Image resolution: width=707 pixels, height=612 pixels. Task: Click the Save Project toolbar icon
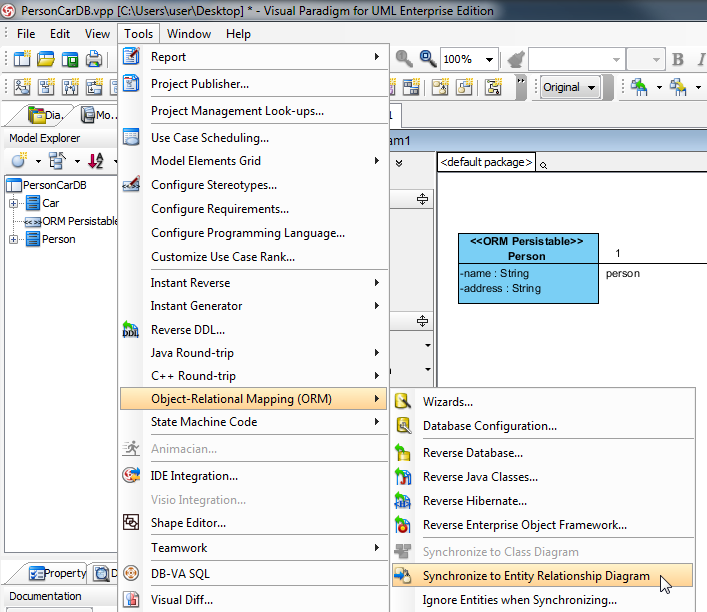pyautogui.click(x=70, y=59)
